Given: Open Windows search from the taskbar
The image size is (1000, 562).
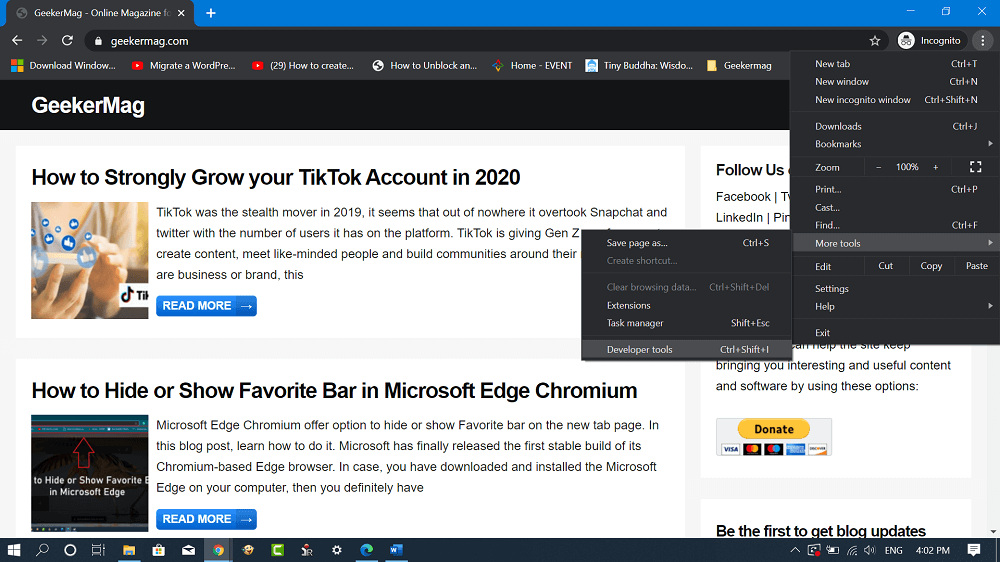Looking at the screenshot, I should tap(42, 550).
